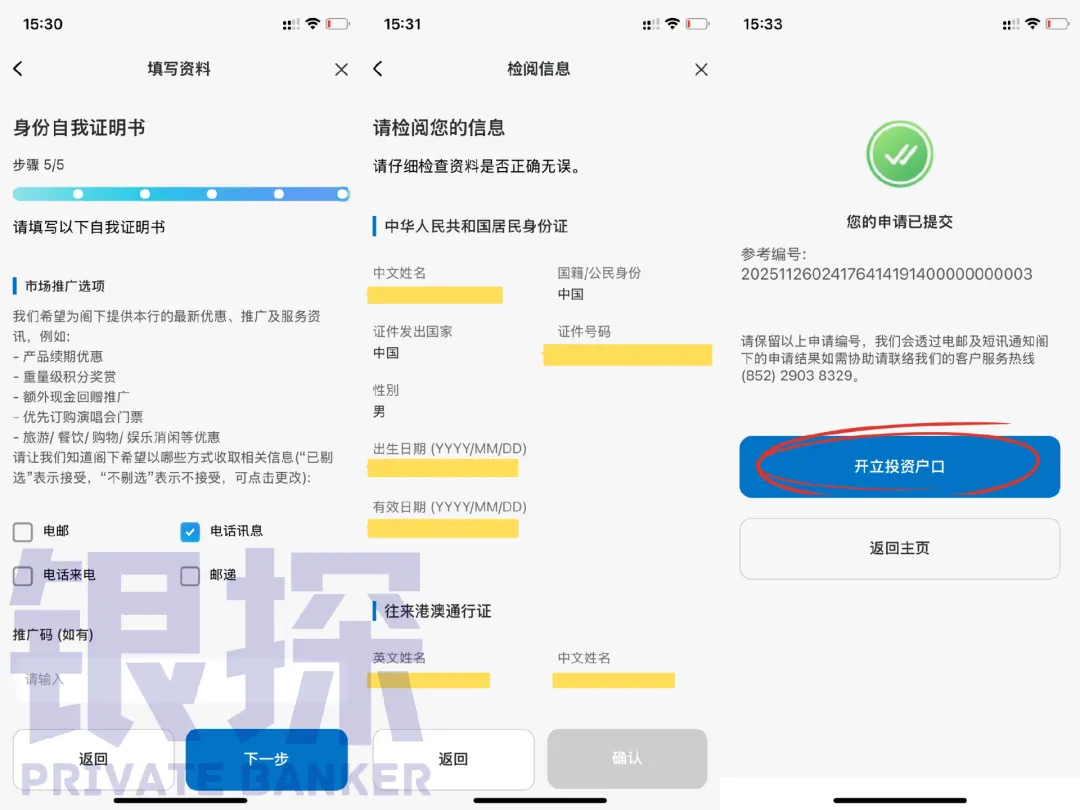Click the battery icon on the 15:33 status bar
This screenshot has width=1080, height=810.
click(1058, 24)
